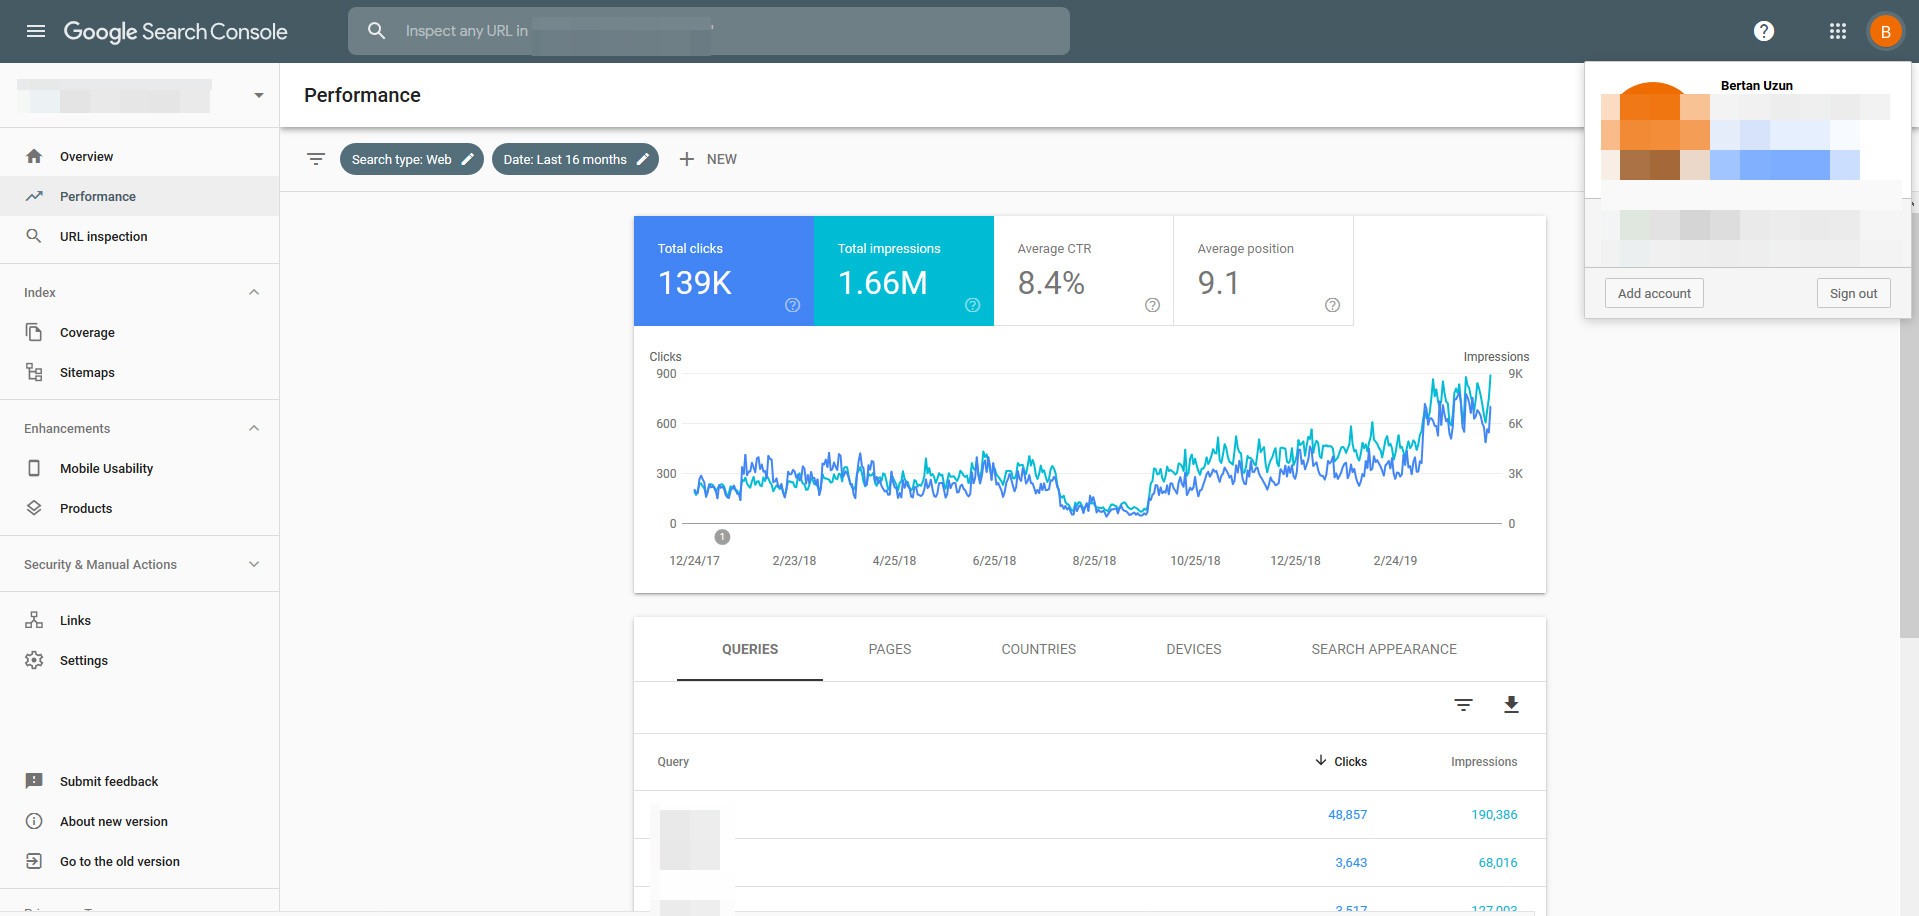Open the hamburger main menu
1919x916 pixels.
pos(36,31)
